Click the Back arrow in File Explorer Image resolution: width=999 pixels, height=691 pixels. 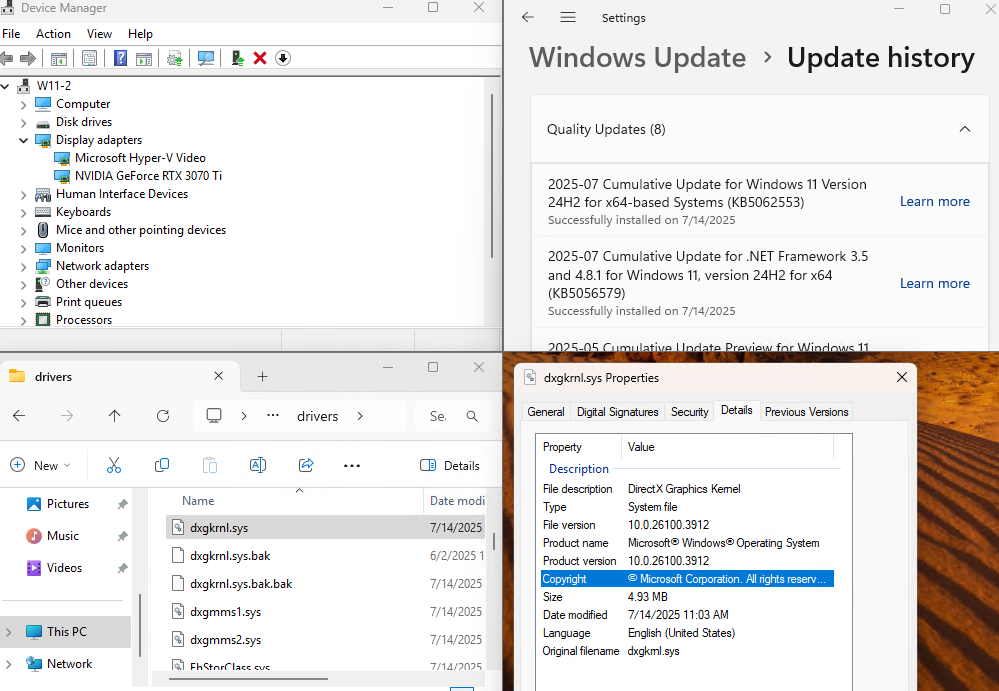(x=19, y=416)
